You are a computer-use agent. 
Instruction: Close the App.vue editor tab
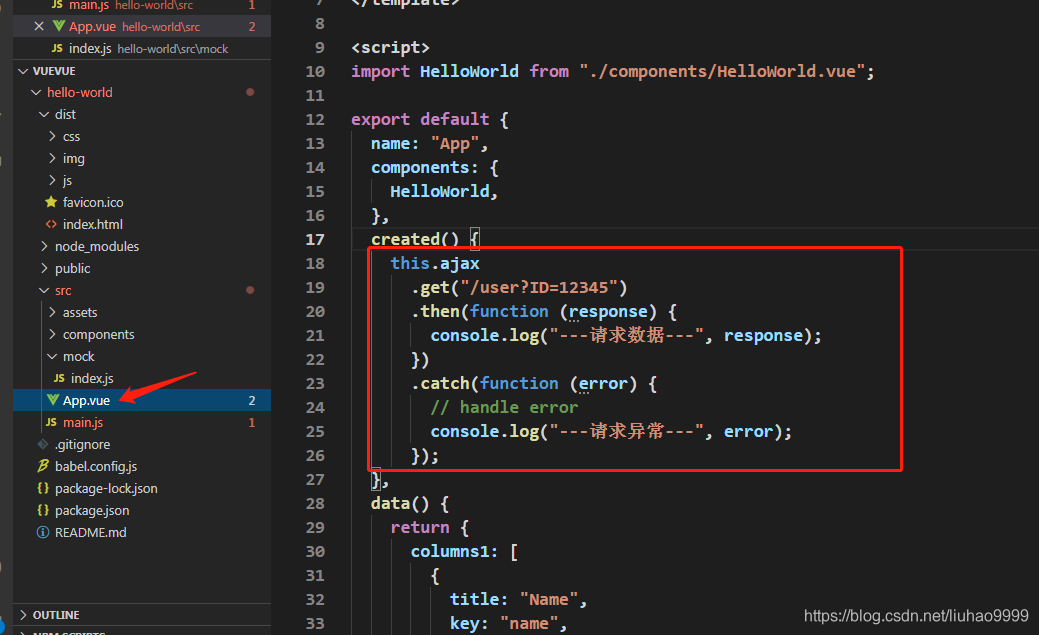(x=38, y=26)
